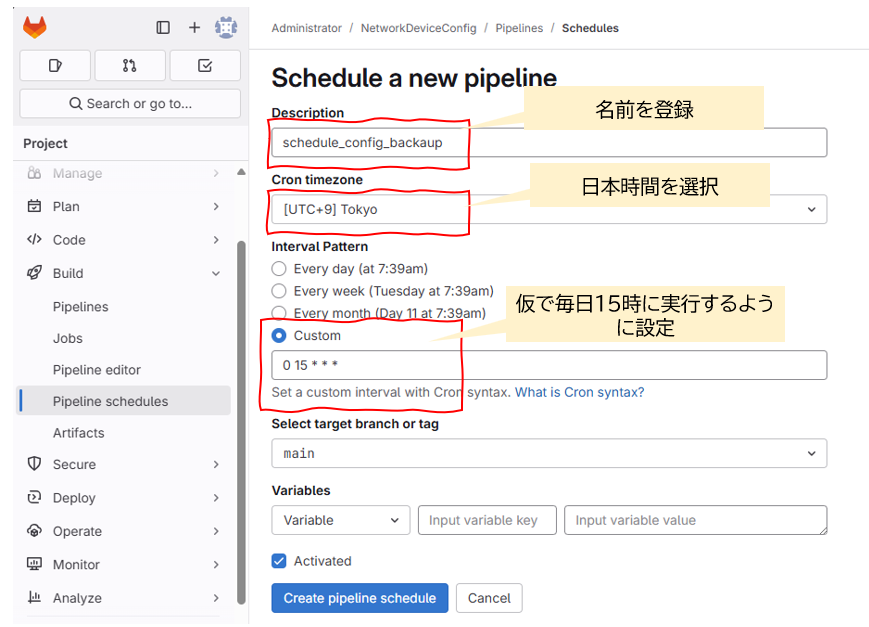Image resolution: width=869 pixels, height=627 pixels.
Task: Toggle the Activated checkbox
Action: click(x=279, y=561)
